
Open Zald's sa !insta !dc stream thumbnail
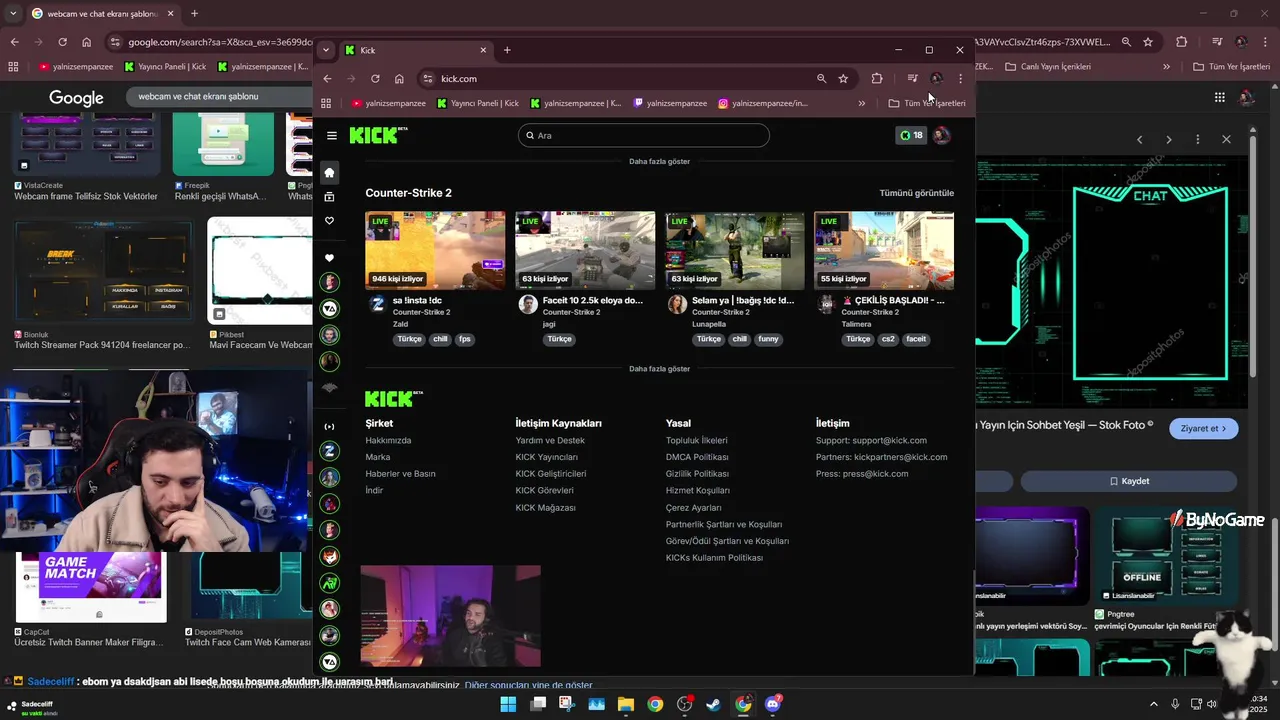435,251
